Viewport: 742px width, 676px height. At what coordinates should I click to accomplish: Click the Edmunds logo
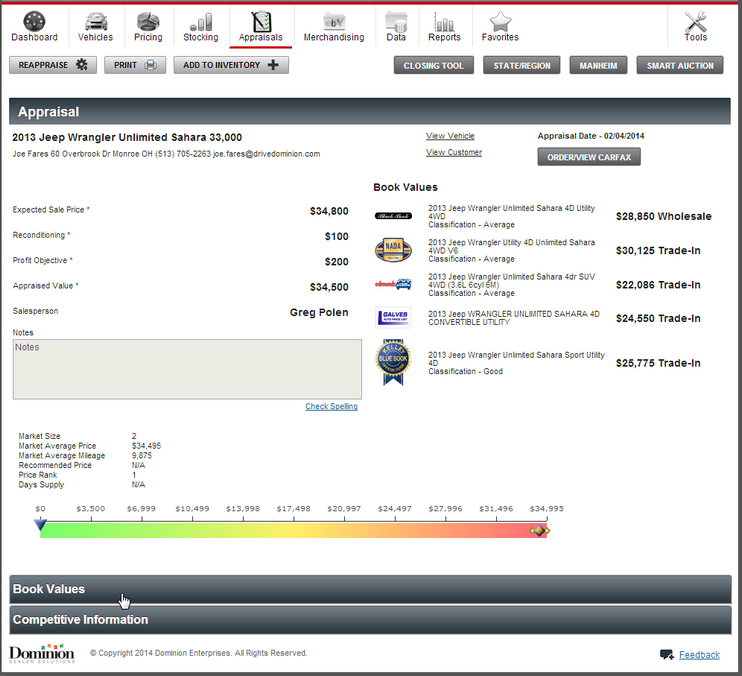[x=393, y=284]
